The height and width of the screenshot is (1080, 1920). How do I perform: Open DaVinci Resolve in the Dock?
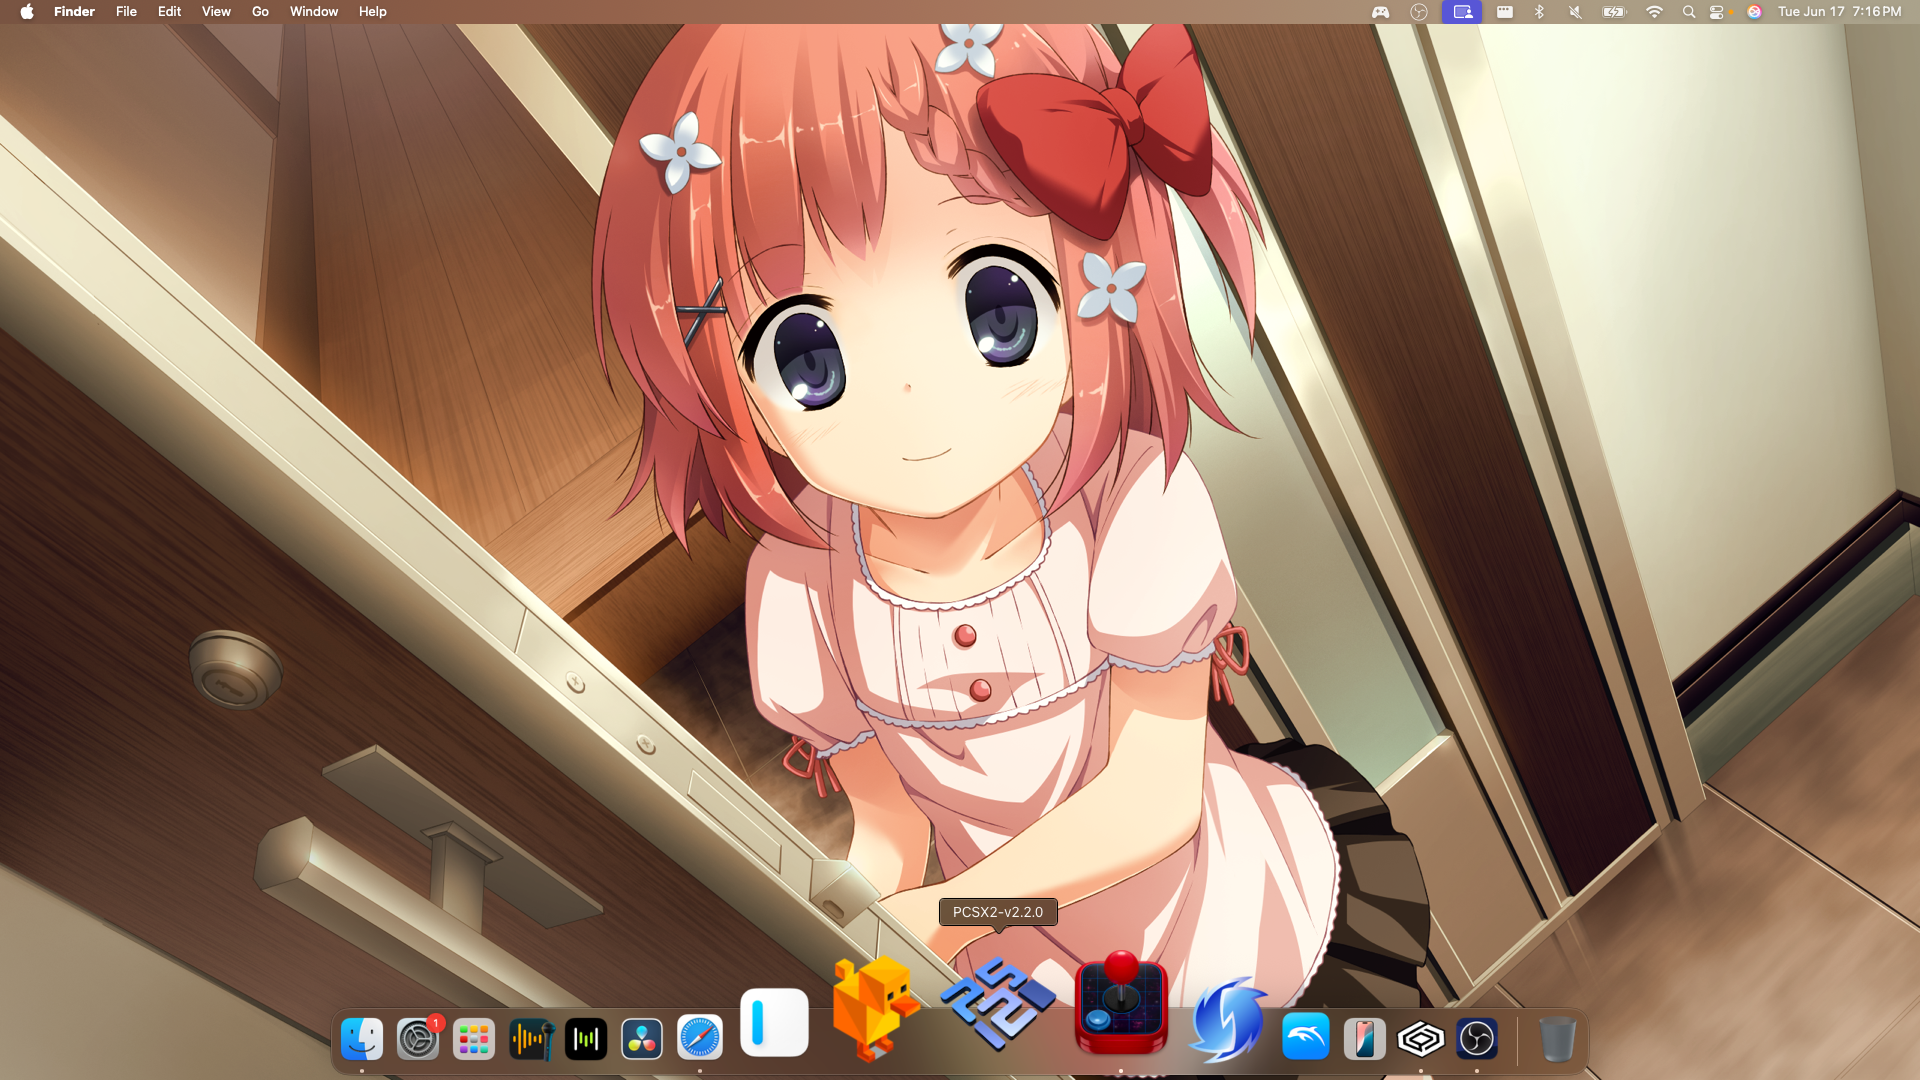[x=642, y=1040]
